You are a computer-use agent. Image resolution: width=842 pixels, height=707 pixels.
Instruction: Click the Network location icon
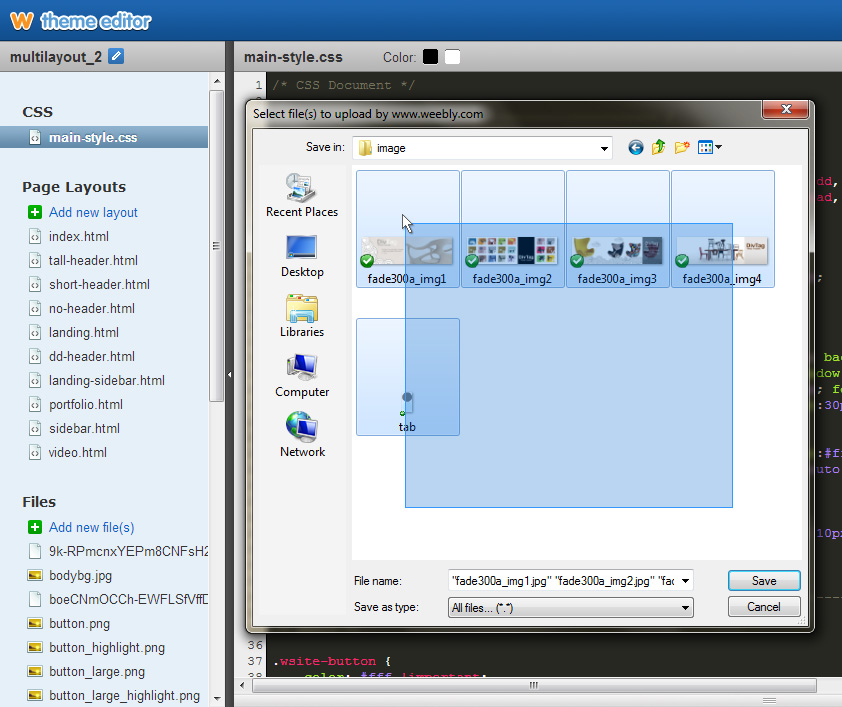pos(301,435)
